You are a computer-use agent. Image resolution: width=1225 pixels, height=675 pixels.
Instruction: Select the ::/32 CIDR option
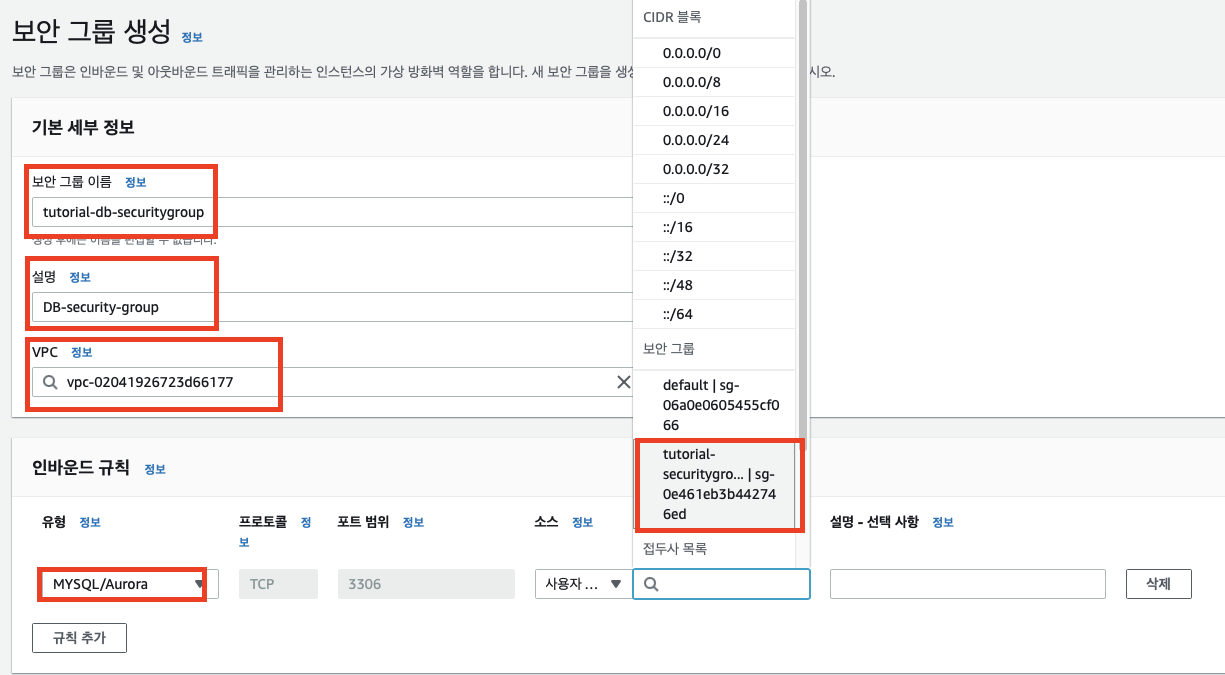(714, 256)
